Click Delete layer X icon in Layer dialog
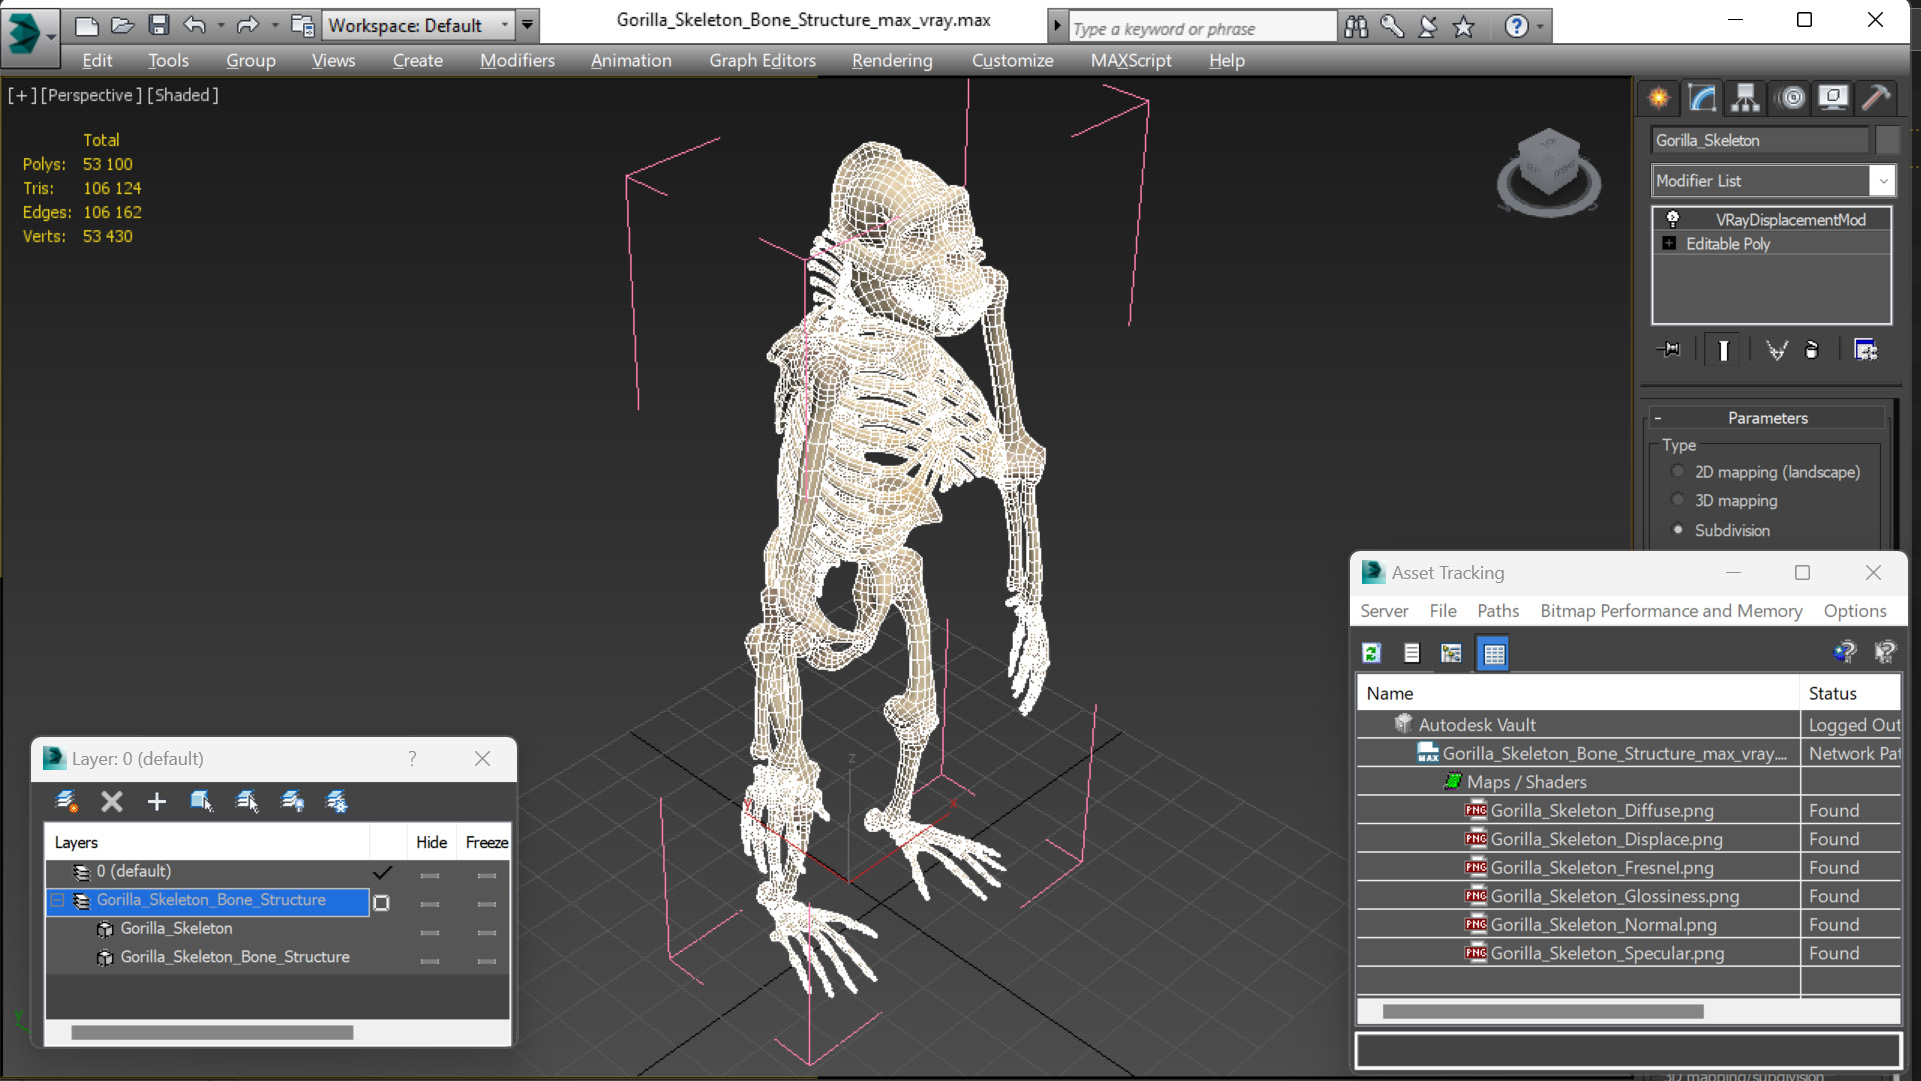 112,802
